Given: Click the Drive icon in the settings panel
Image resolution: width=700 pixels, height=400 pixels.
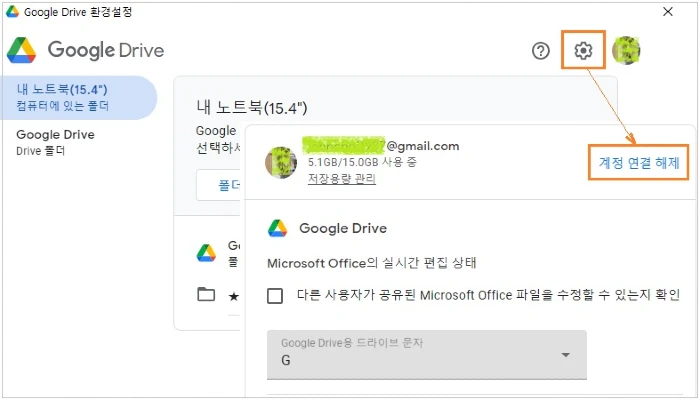Looking at the screenshot, I should 277,228.
